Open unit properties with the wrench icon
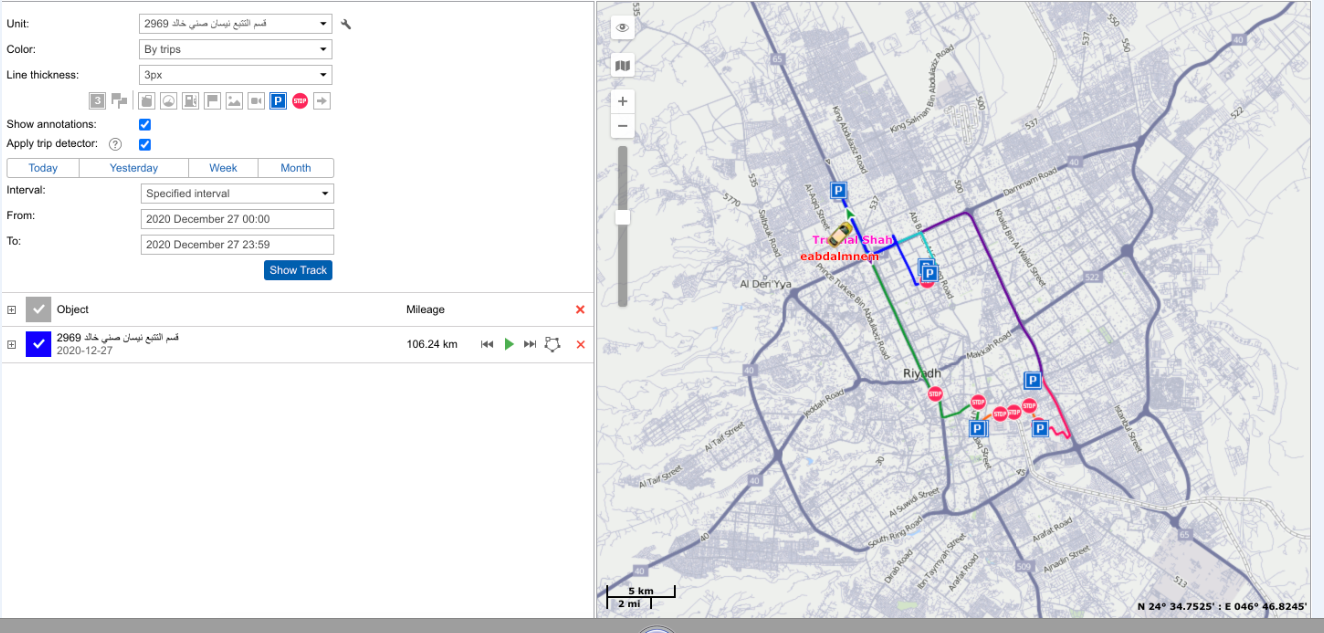This screenshot has width=1324, height=633. click(346, 24)
